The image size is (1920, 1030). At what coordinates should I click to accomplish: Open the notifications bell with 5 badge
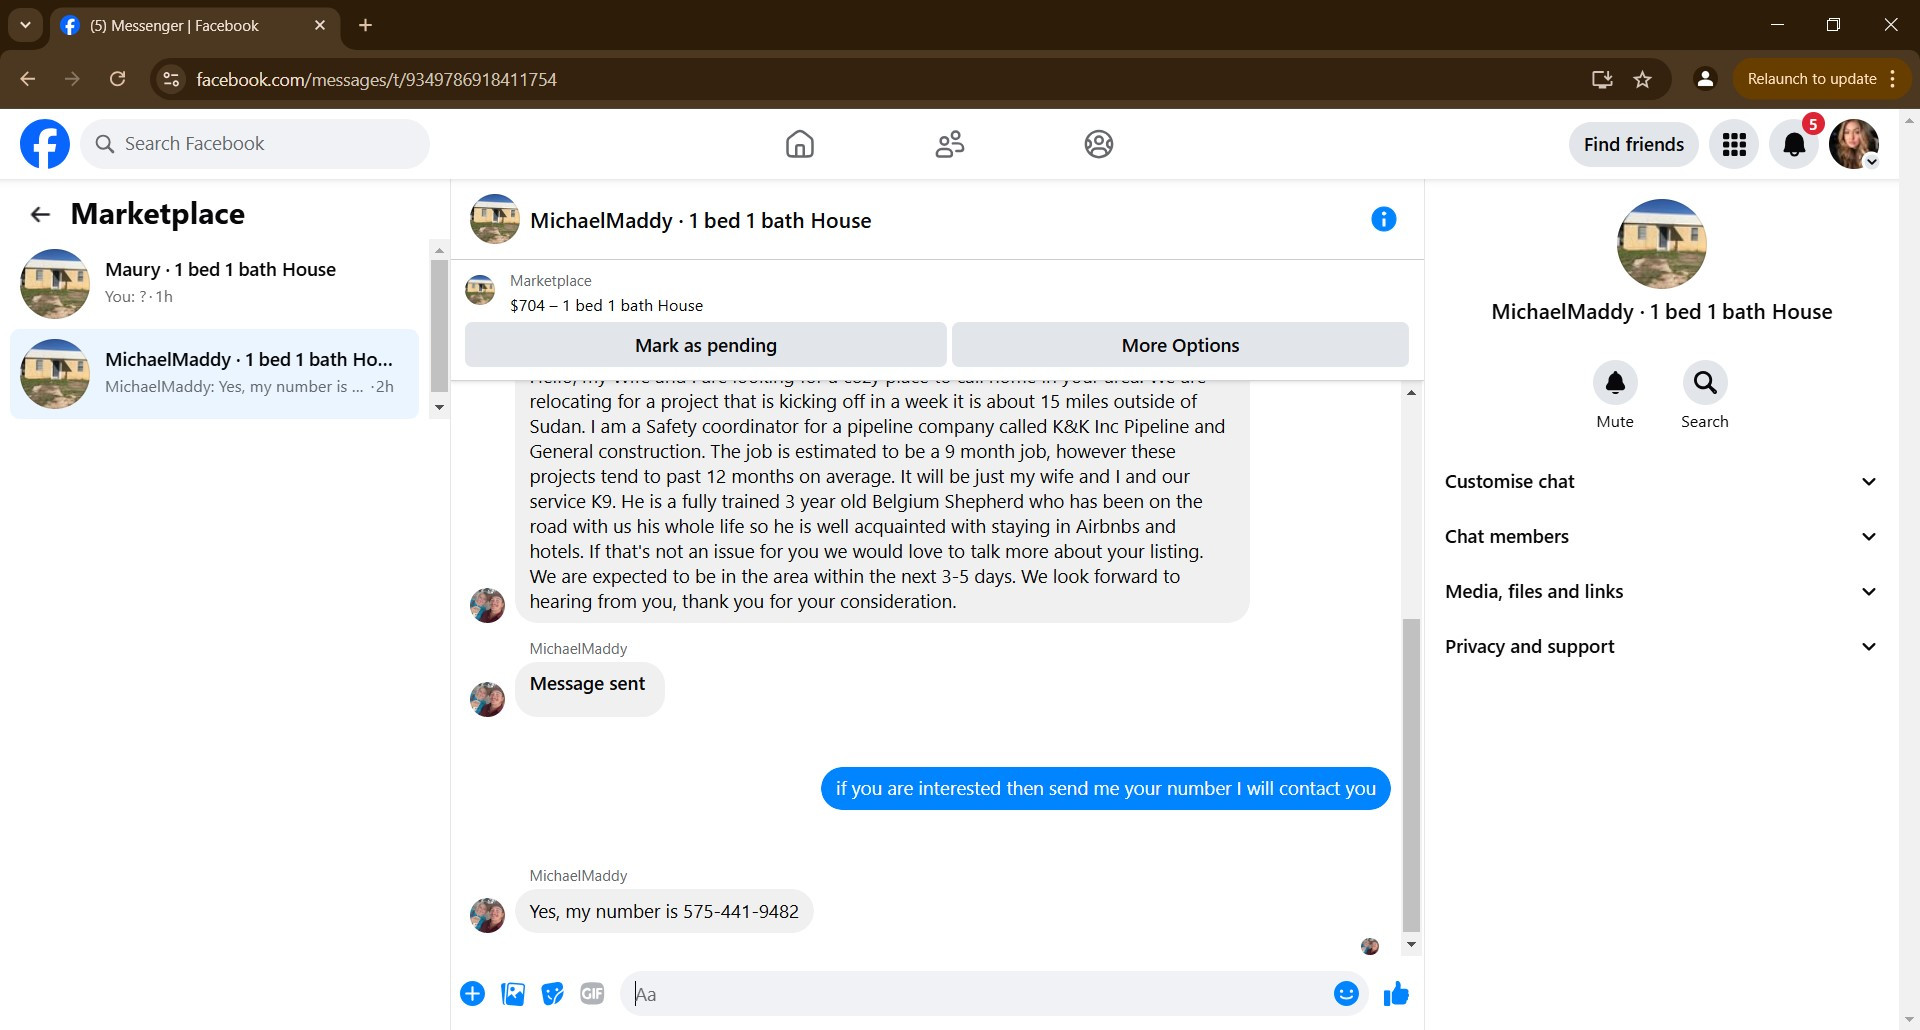pos(1795,144)
